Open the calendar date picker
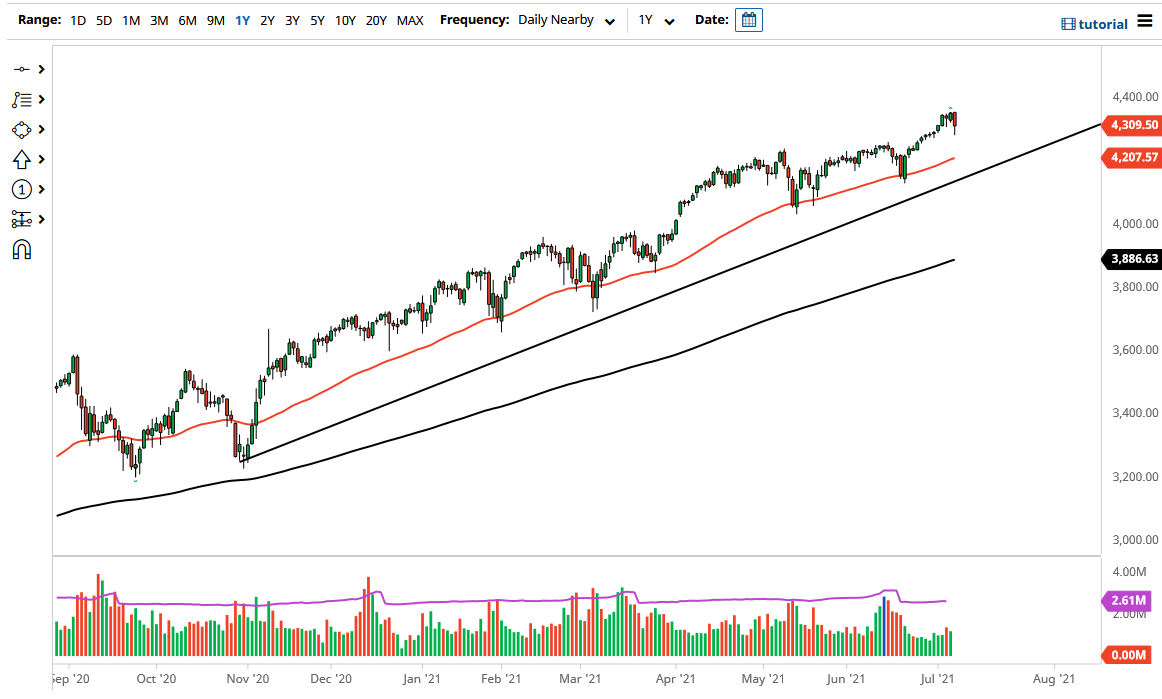Image resolution: width=1162 pixels, height=699 pixels. pos(748,20)
